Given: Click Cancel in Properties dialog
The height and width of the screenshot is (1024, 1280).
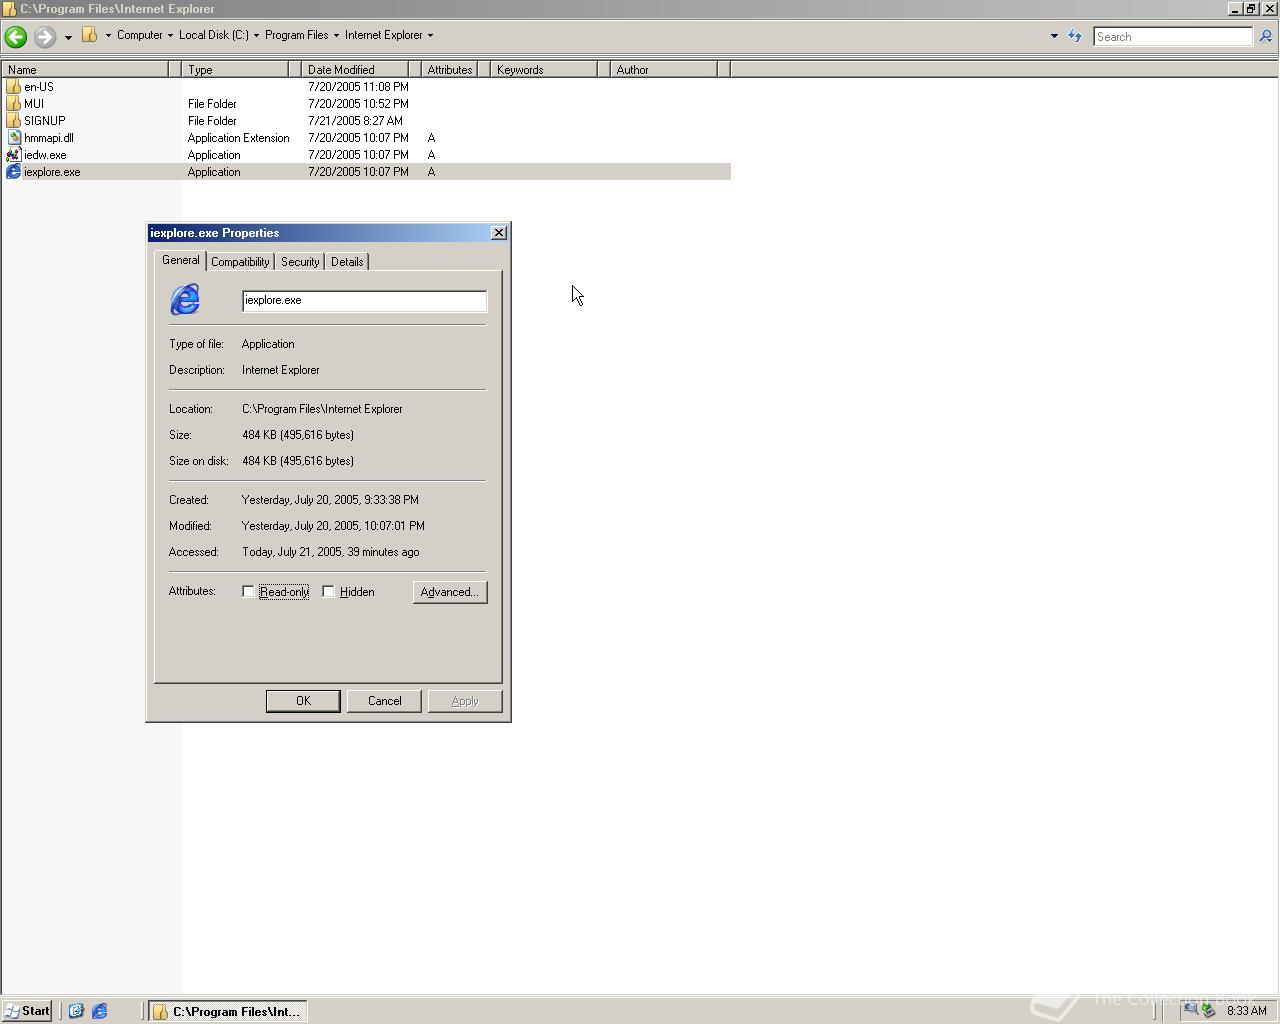Looking at the screenshot, I should click(x=384, y=701).
